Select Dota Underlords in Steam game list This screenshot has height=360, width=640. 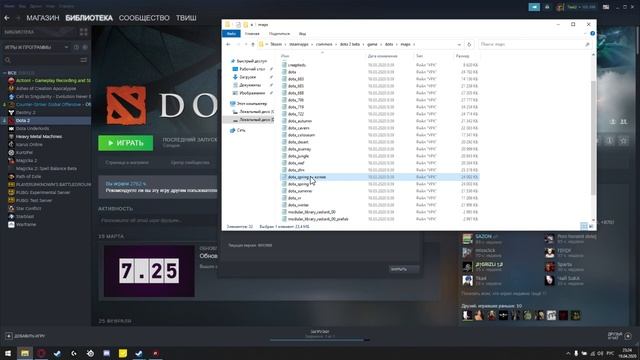pyautogui.click(x=32, y=129)
